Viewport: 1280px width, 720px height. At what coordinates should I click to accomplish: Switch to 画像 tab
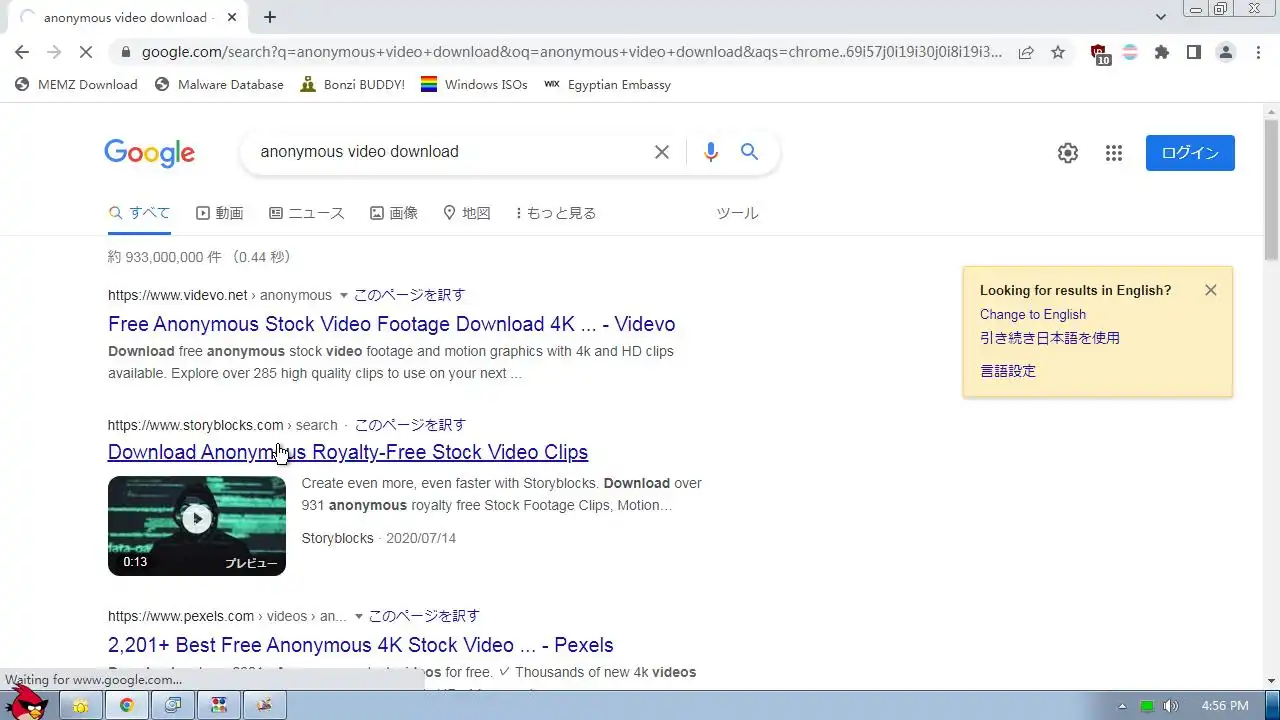coord(394,213)
